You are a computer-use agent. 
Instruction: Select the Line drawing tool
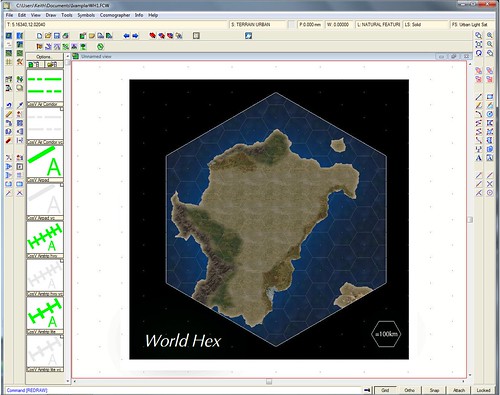[479, 97]
